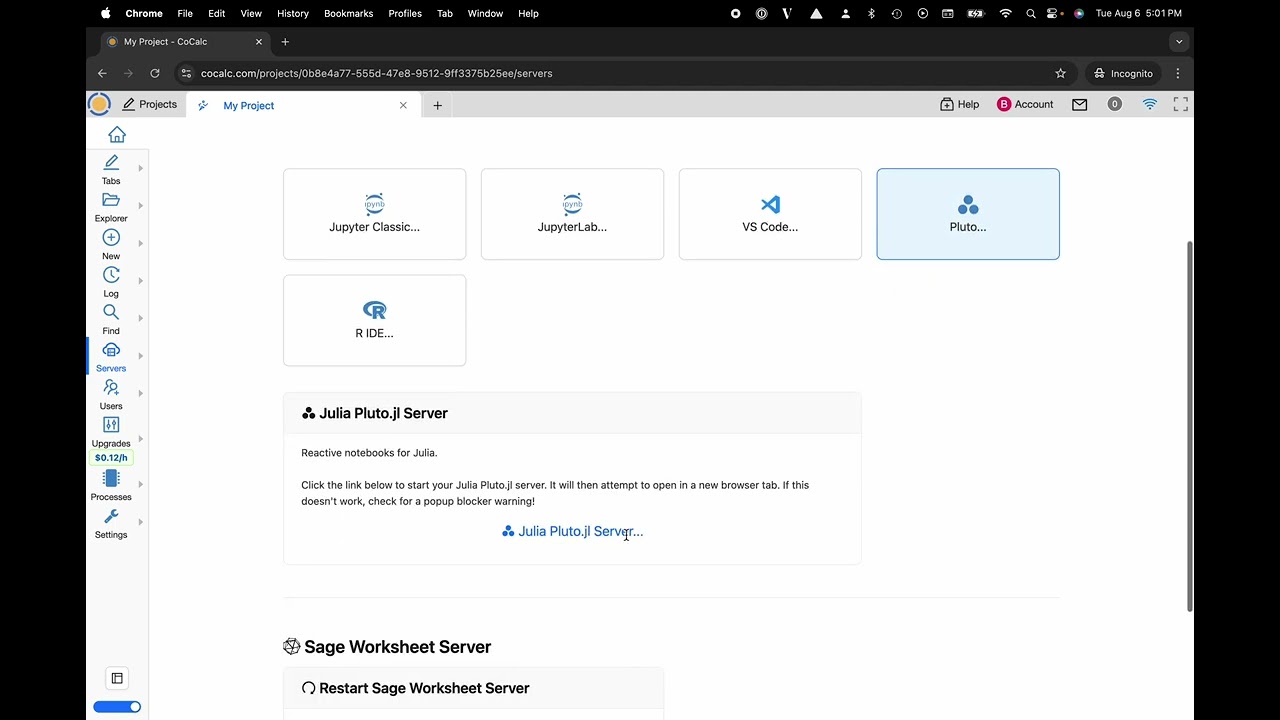The height and width of the screenshot is (720, 1280).
Task: Open the Explorer folder icon in sidebar
Action: 111,201
